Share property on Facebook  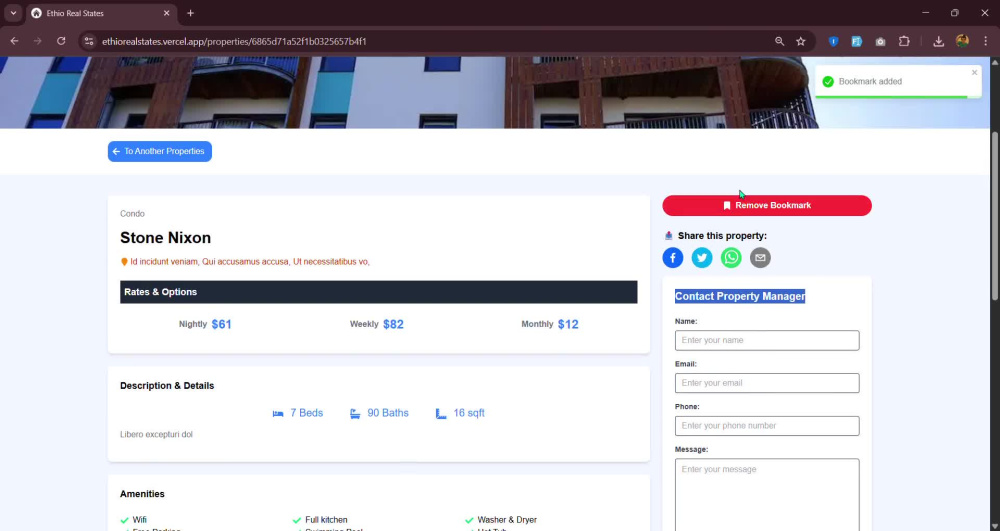673,258
